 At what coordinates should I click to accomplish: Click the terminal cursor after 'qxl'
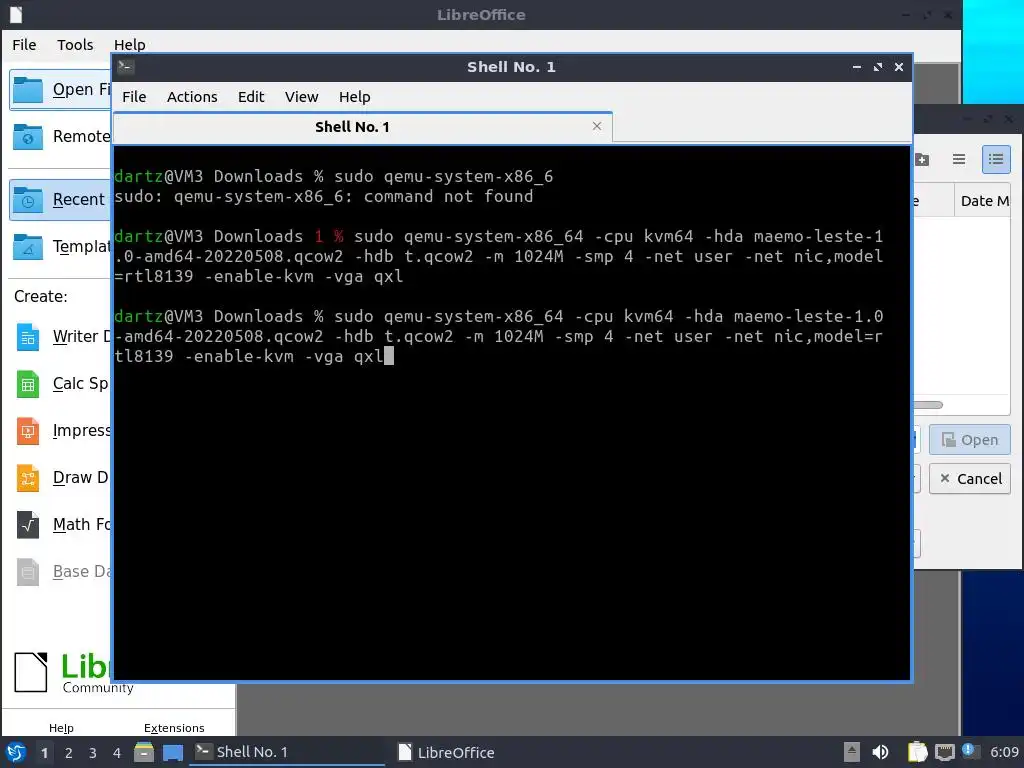[x=389, y=357]
